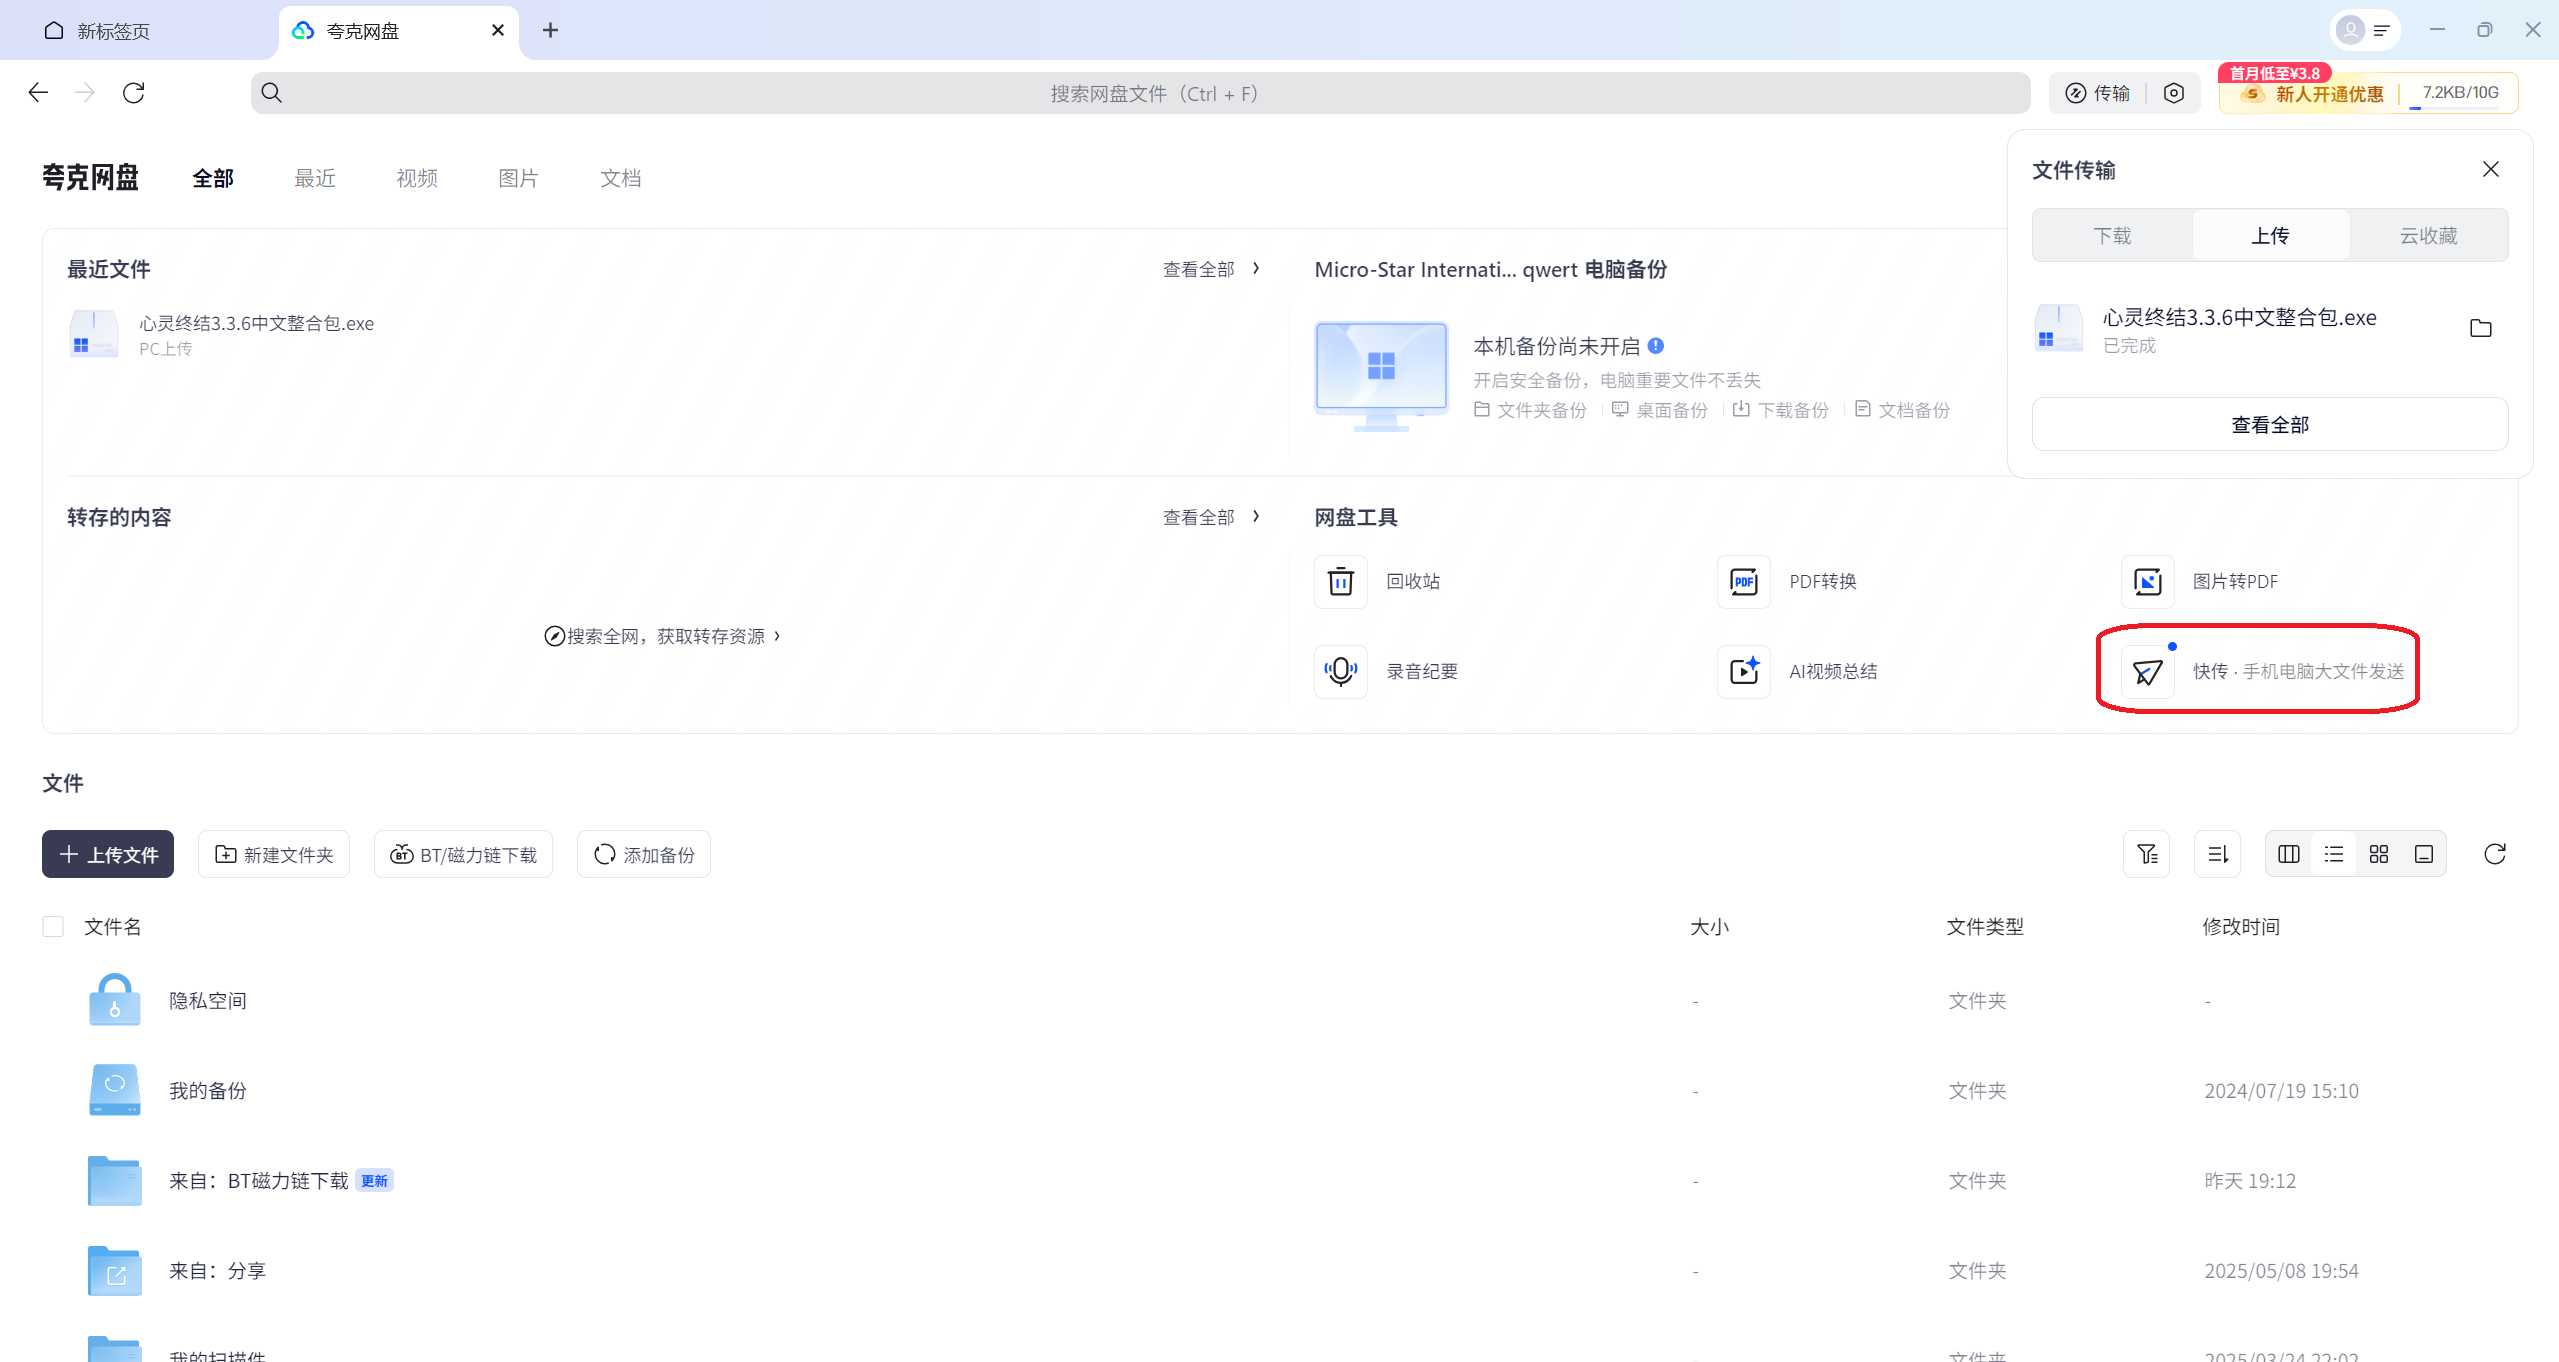Switch to the 图片 tab
This screenshot has height=1362, width=2559.
point(518,179)
